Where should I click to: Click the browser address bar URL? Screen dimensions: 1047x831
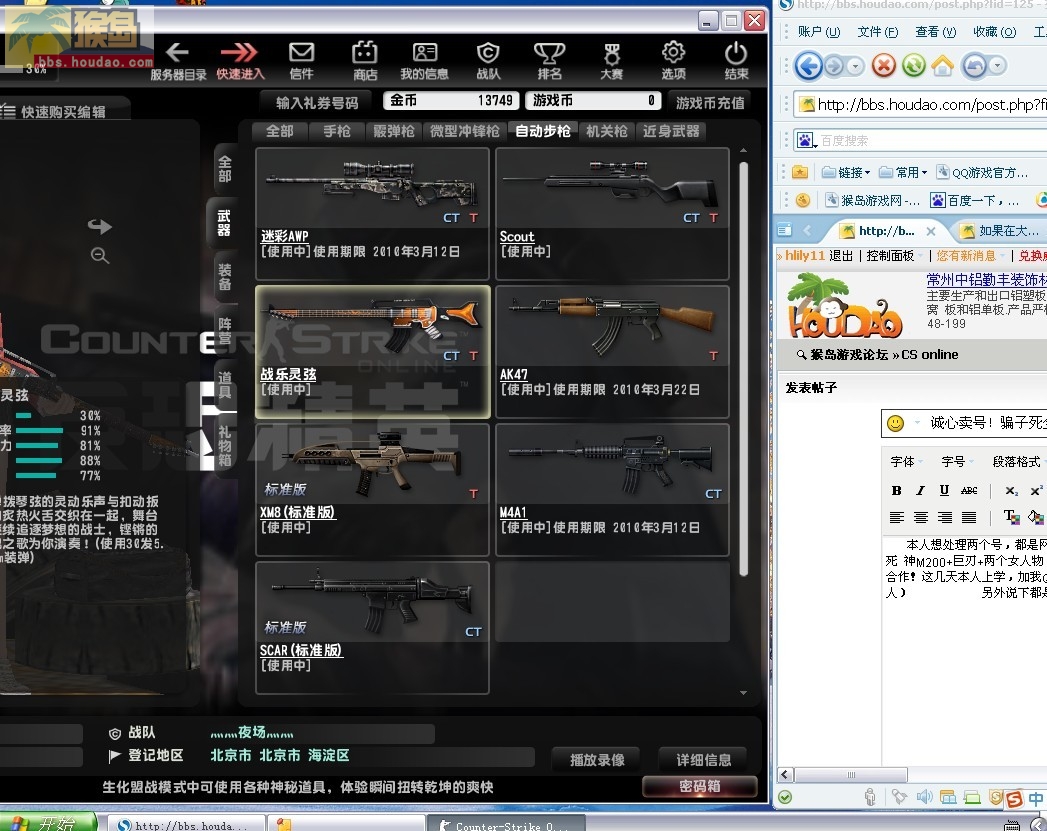pos(930,105)
